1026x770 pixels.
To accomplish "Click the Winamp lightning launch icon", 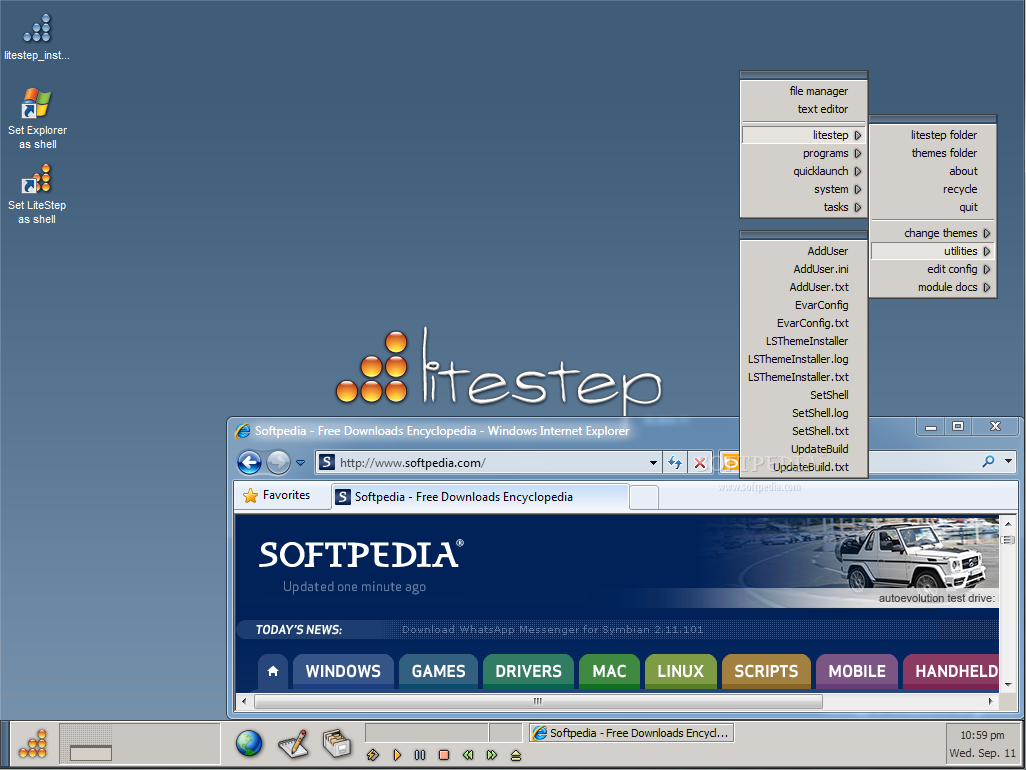I will pyautogui.click(x=373, y=755).
